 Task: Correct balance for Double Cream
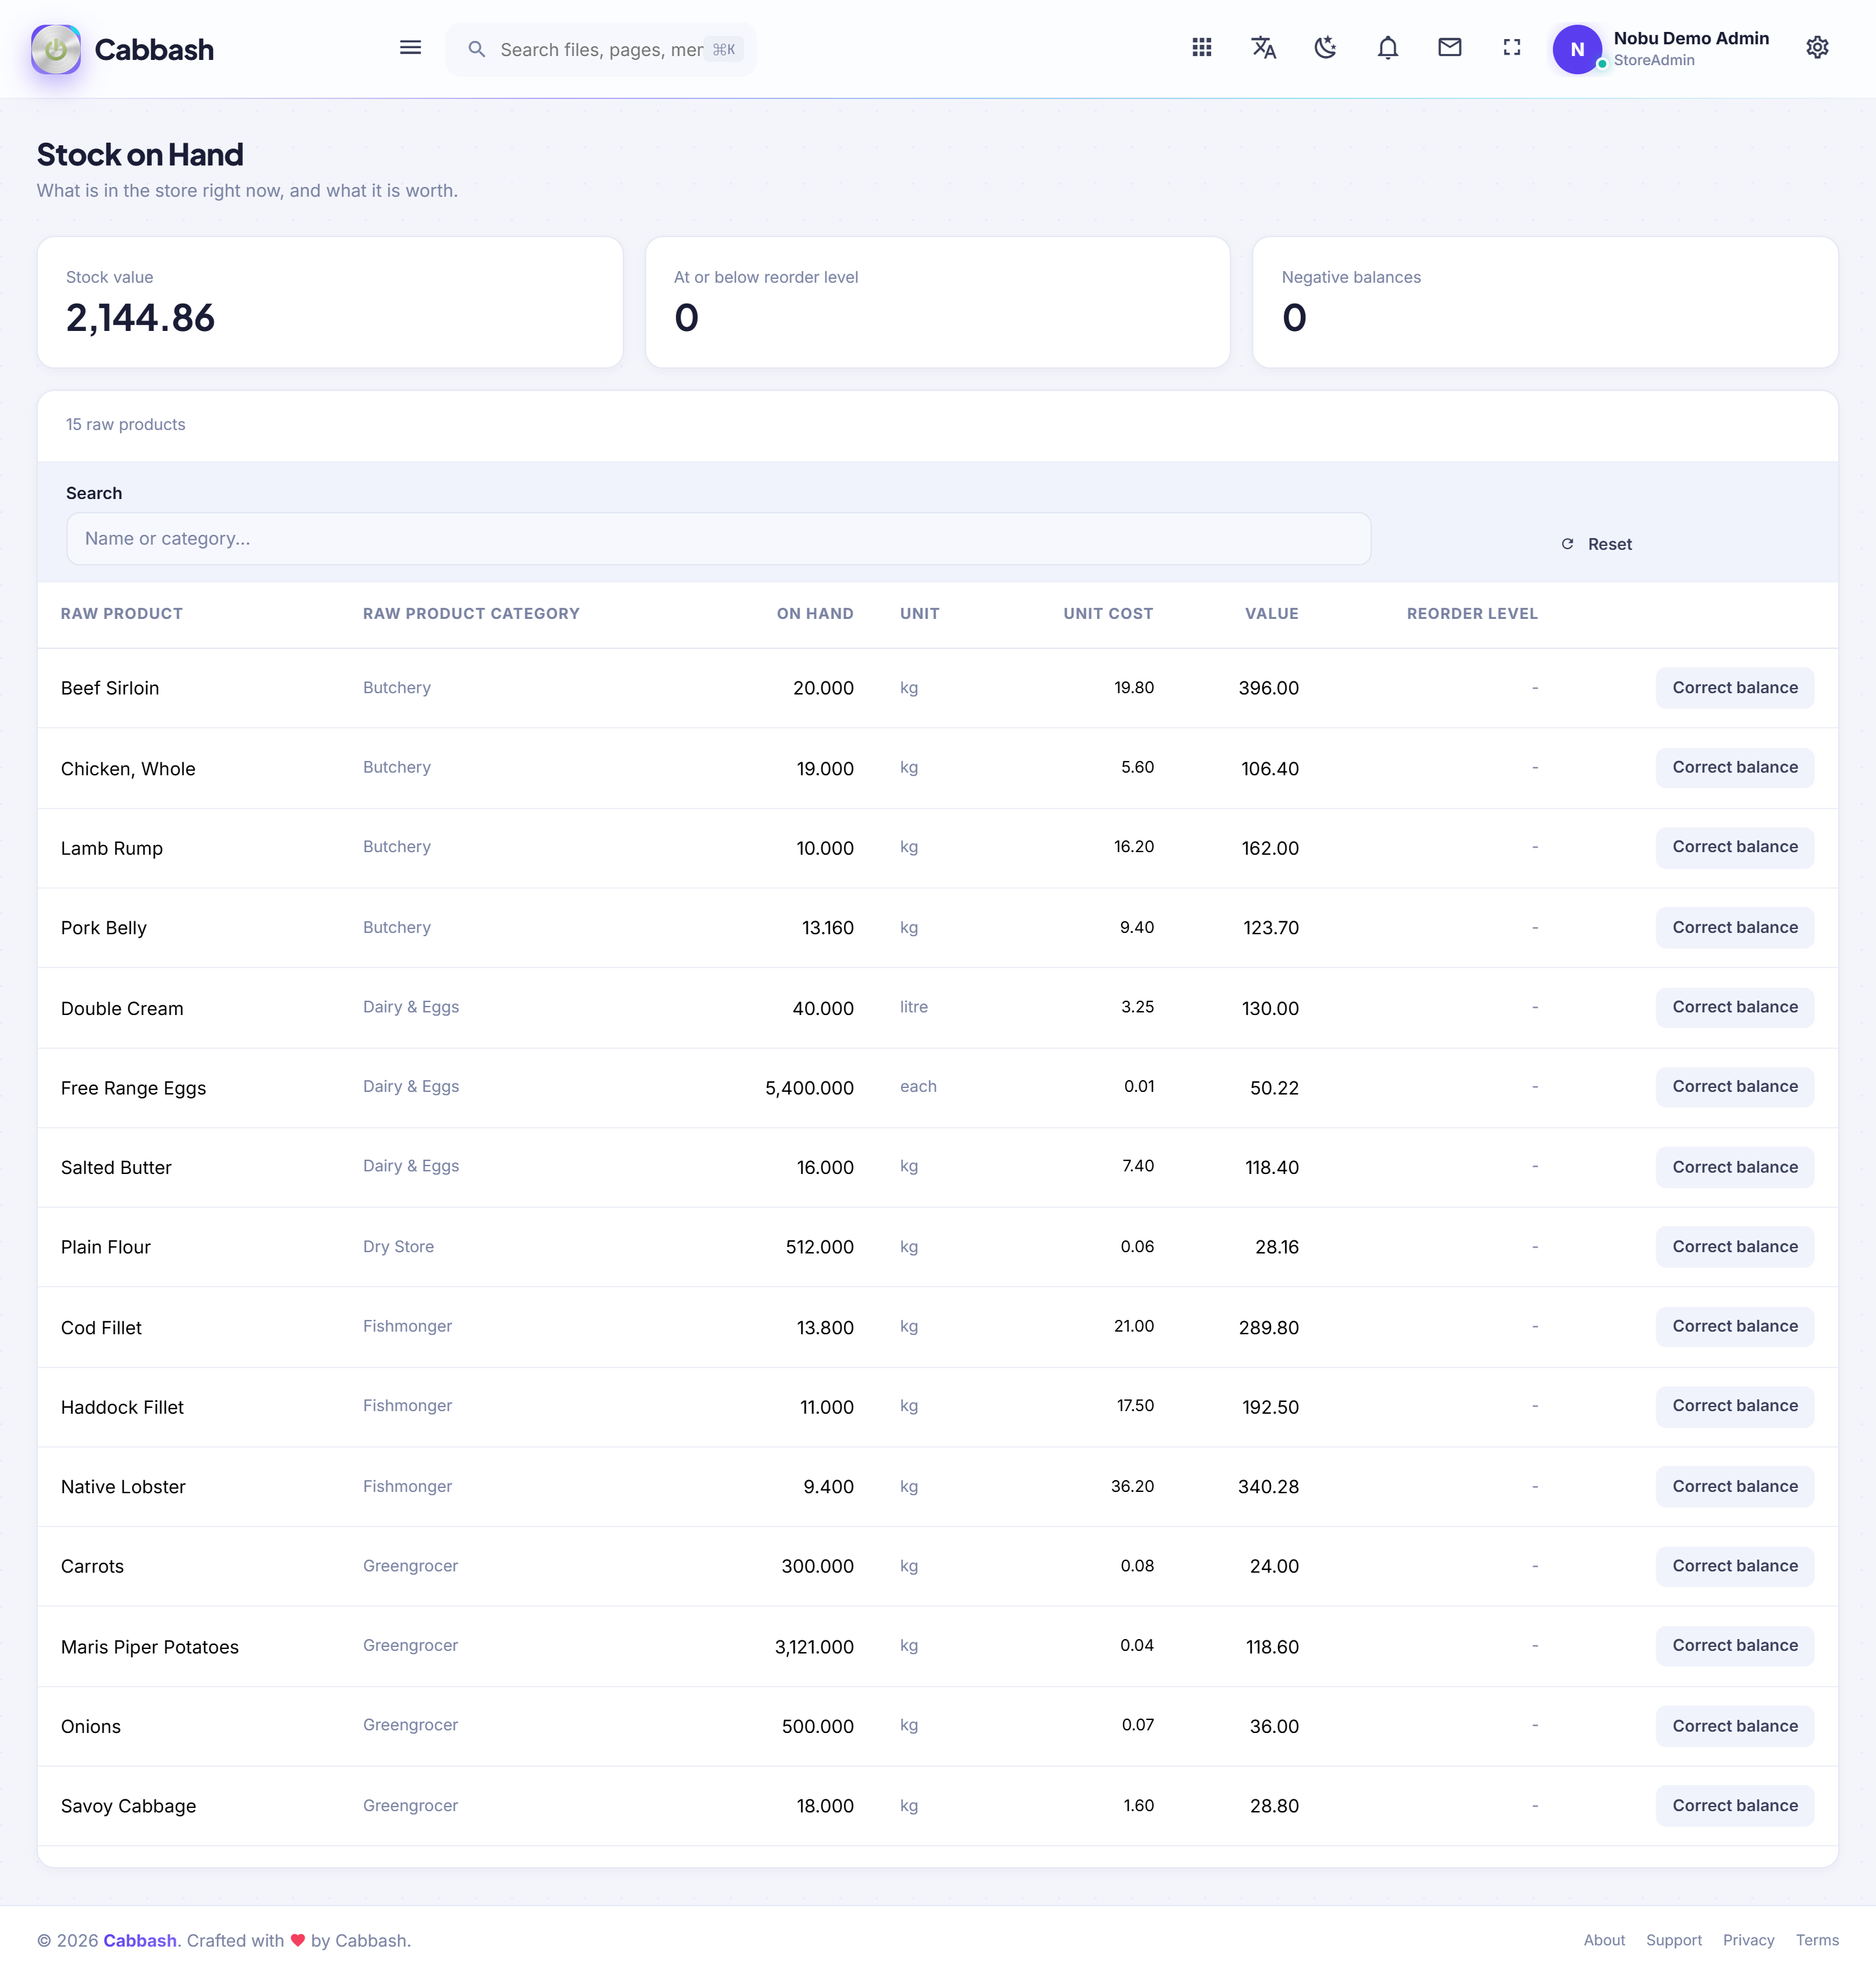click(1734, 1007)
